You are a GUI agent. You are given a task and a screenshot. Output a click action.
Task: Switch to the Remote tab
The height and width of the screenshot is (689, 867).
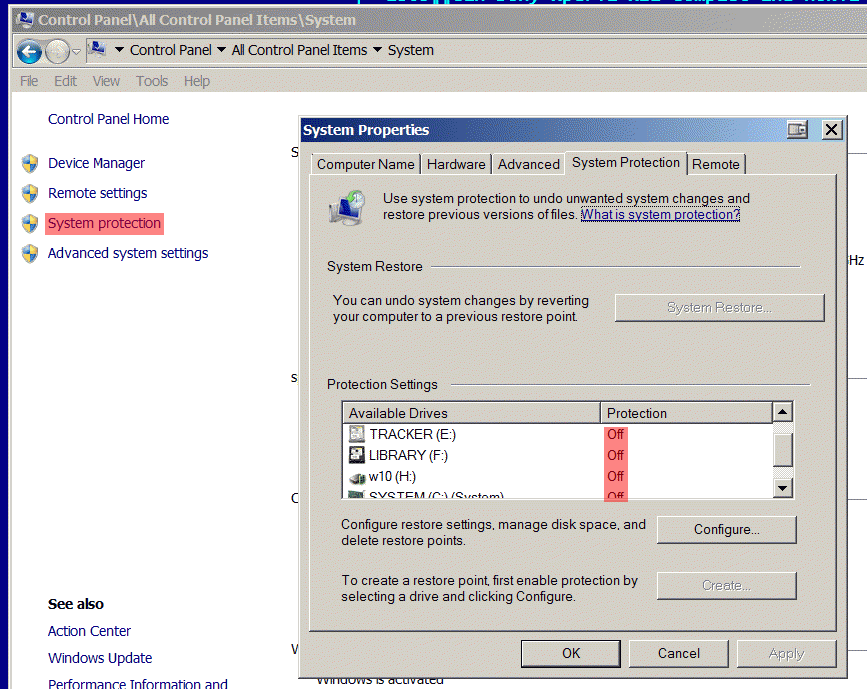click(715, 164)
